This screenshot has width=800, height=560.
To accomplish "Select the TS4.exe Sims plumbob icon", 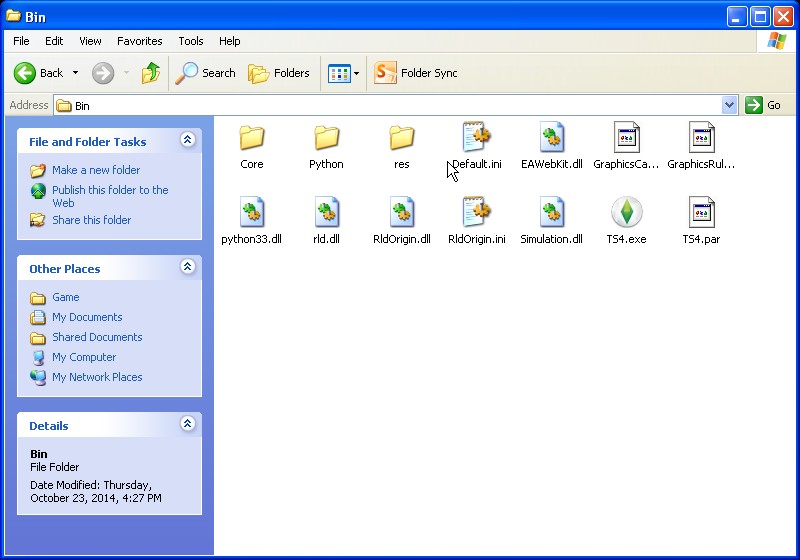I will (627, 212).
